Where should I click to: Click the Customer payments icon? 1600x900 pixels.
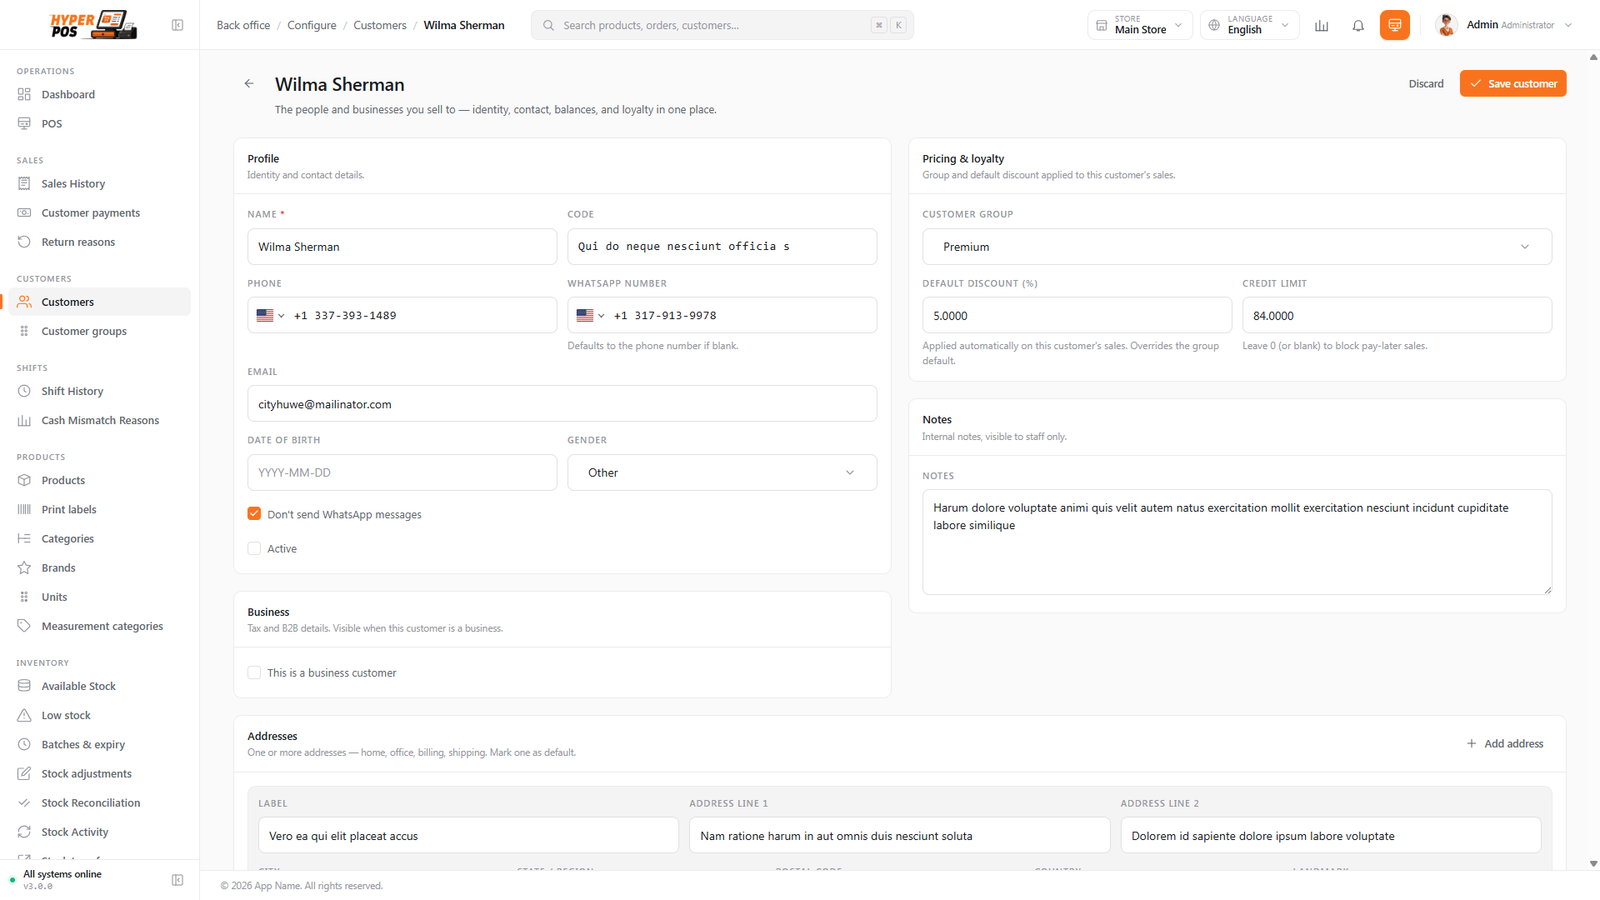(24, 213)
